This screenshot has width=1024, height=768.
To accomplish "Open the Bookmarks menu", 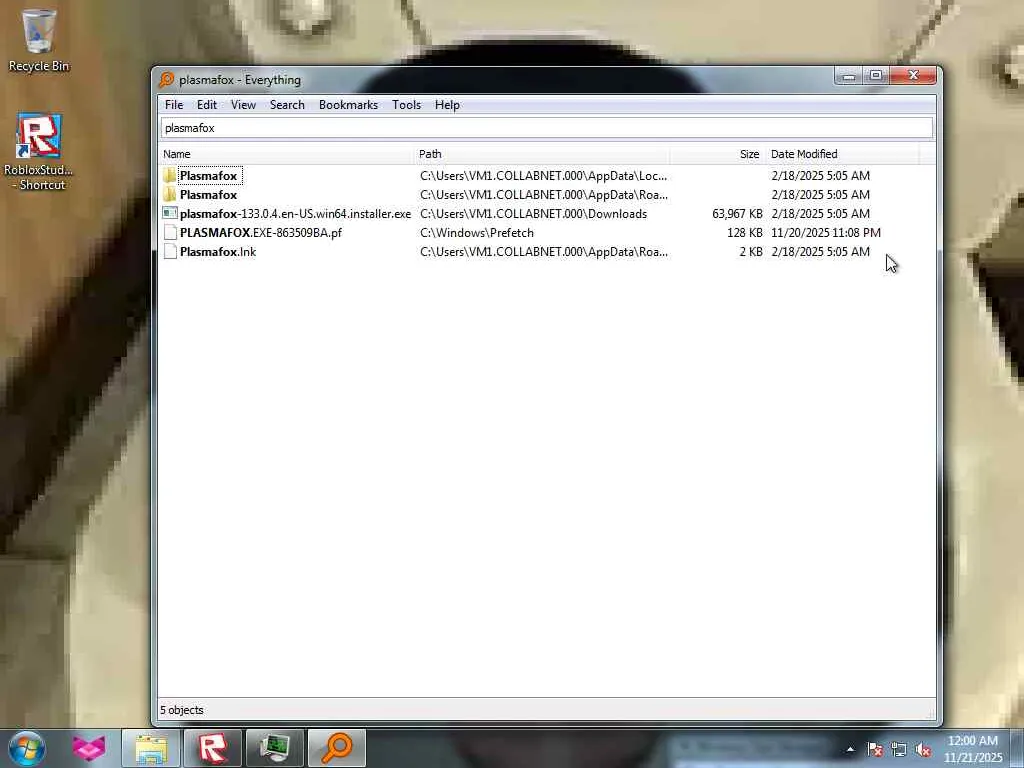I will [348, 104].
